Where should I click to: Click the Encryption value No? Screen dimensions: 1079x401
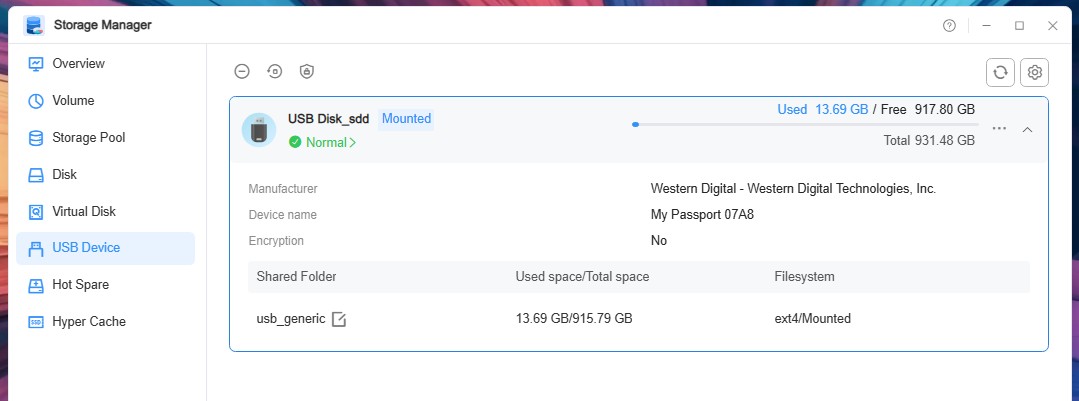659,241
